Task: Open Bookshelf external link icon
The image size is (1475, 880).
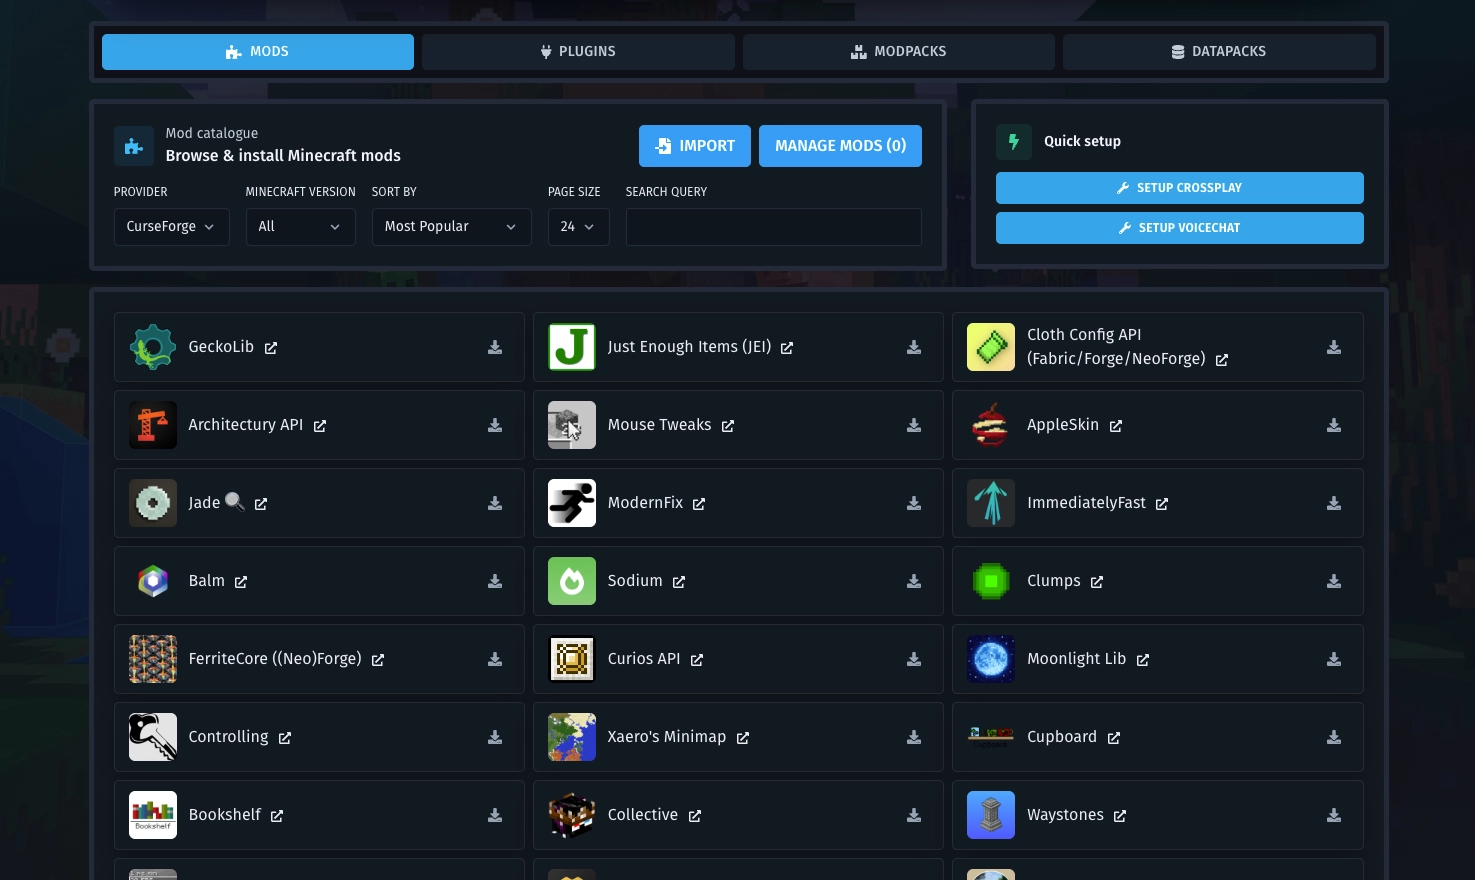Action: (277, 816)
